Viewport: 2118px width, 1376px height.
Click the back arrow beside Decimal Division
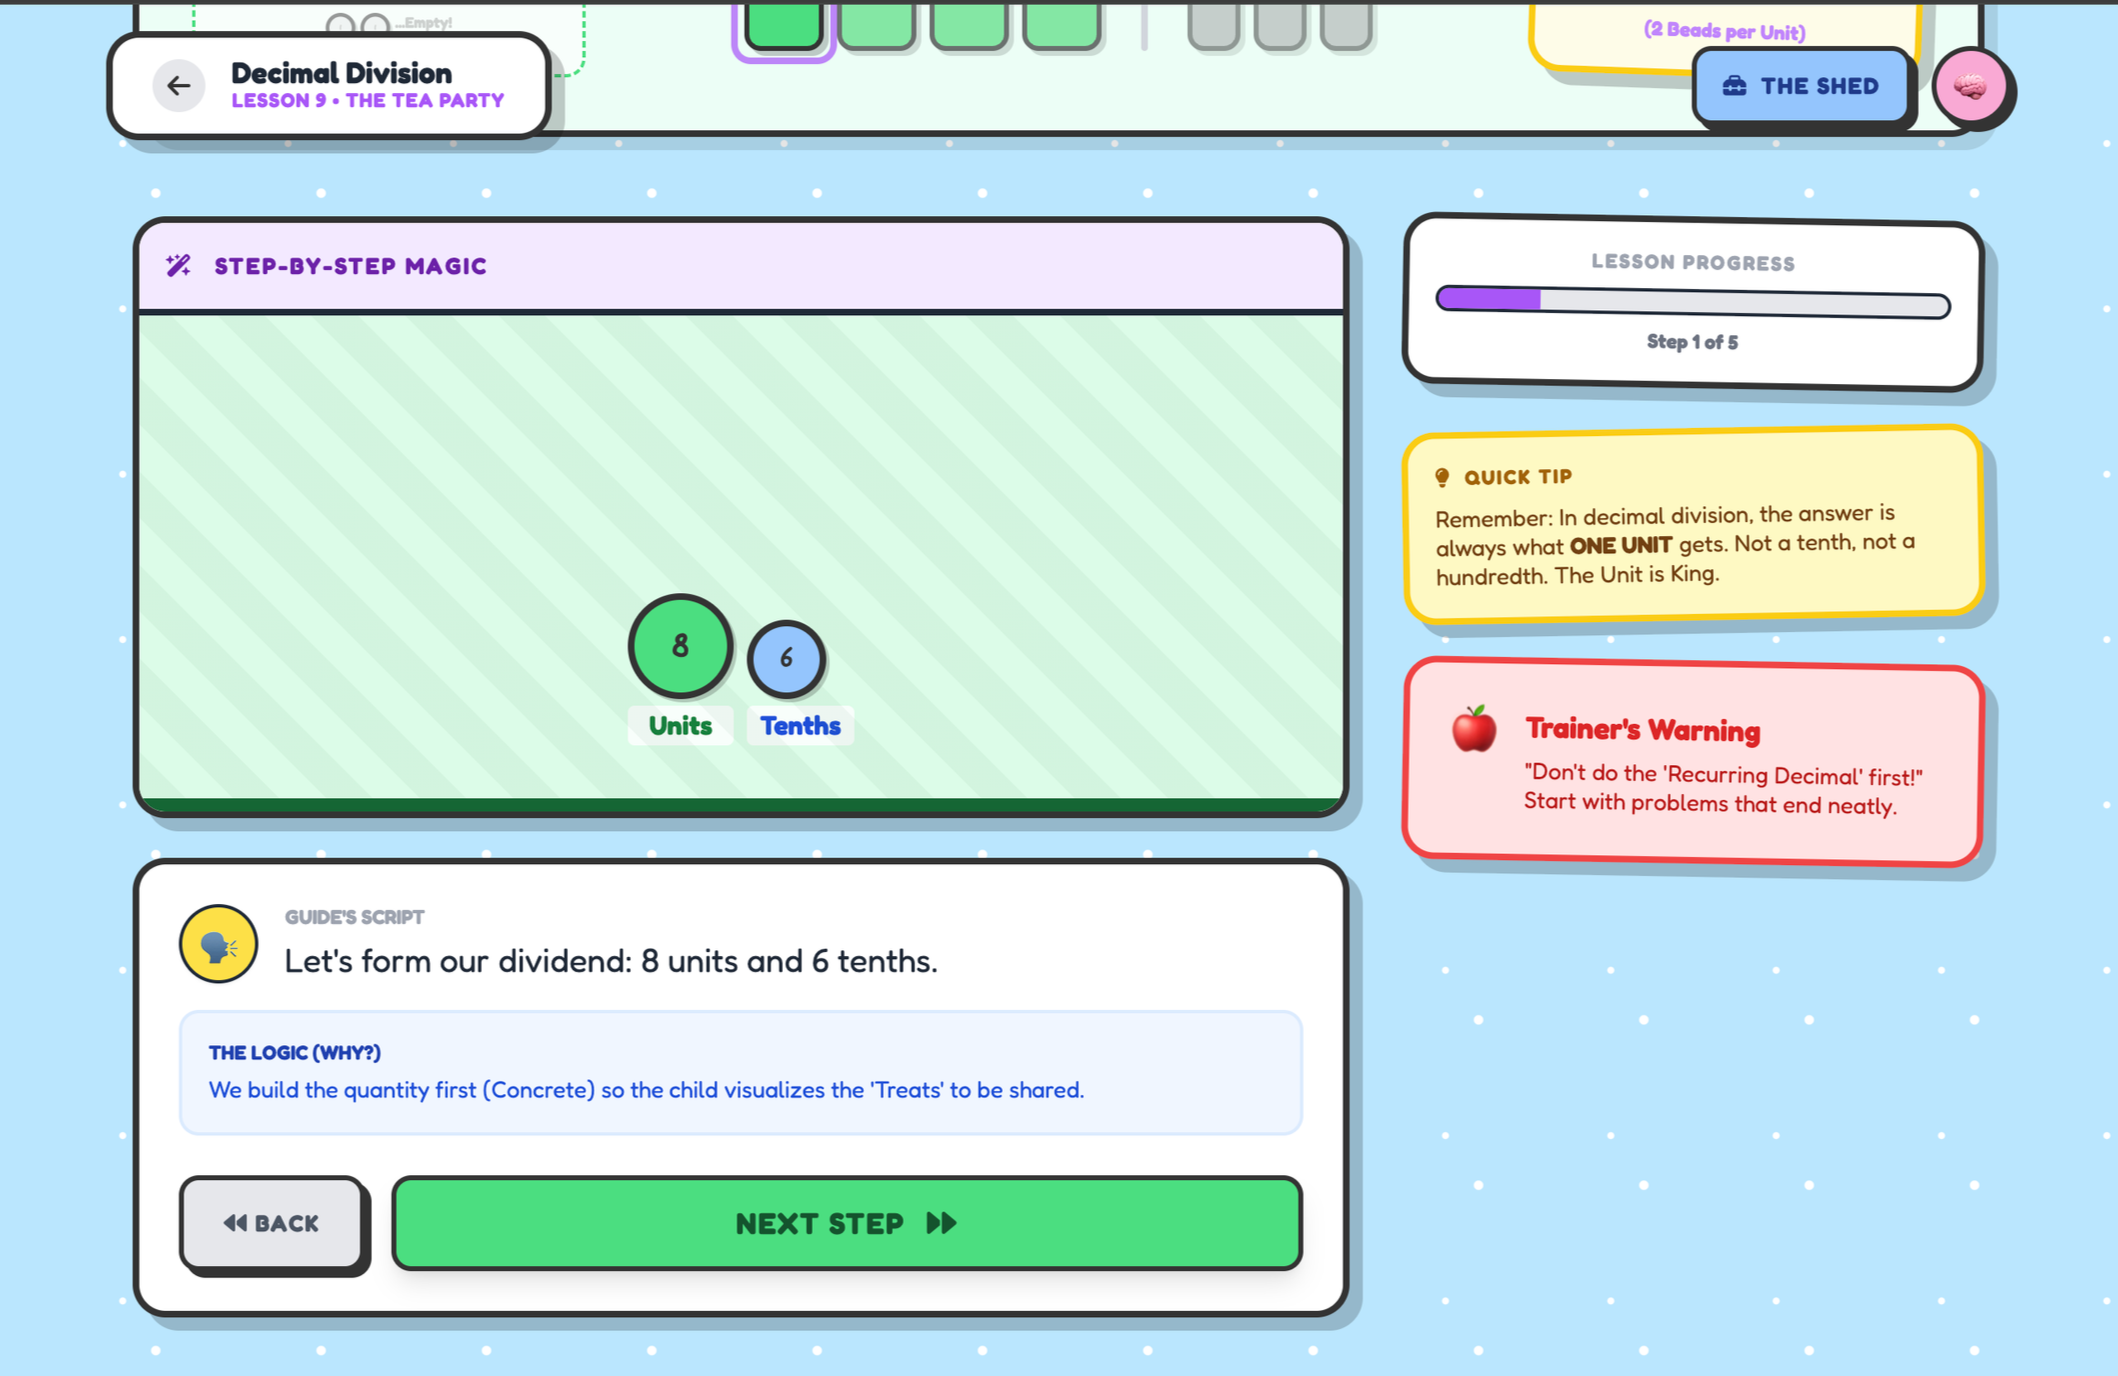pos(180,86)
